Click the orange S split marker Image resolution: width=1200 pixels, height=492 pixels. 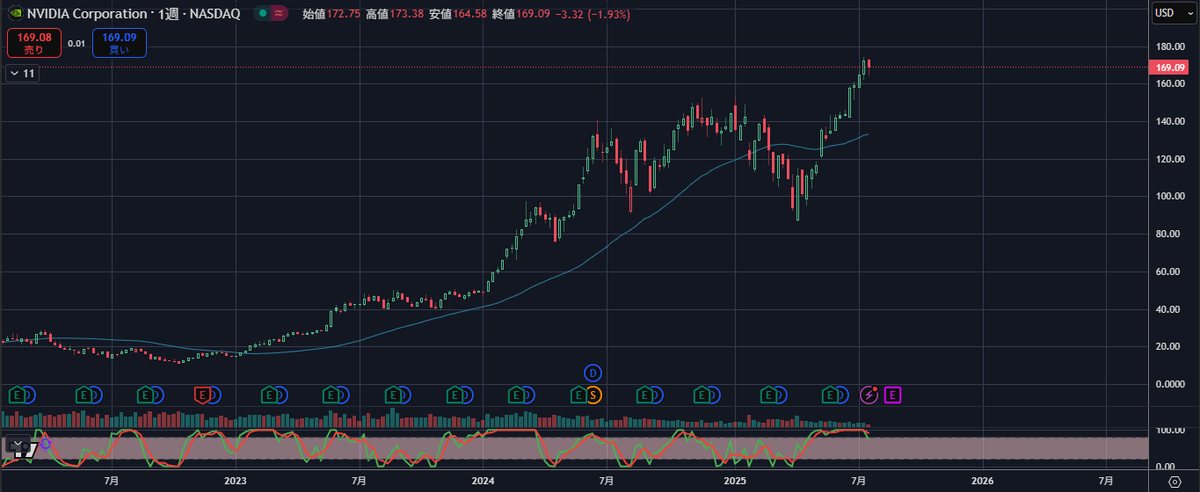click(x=593, y=395)
